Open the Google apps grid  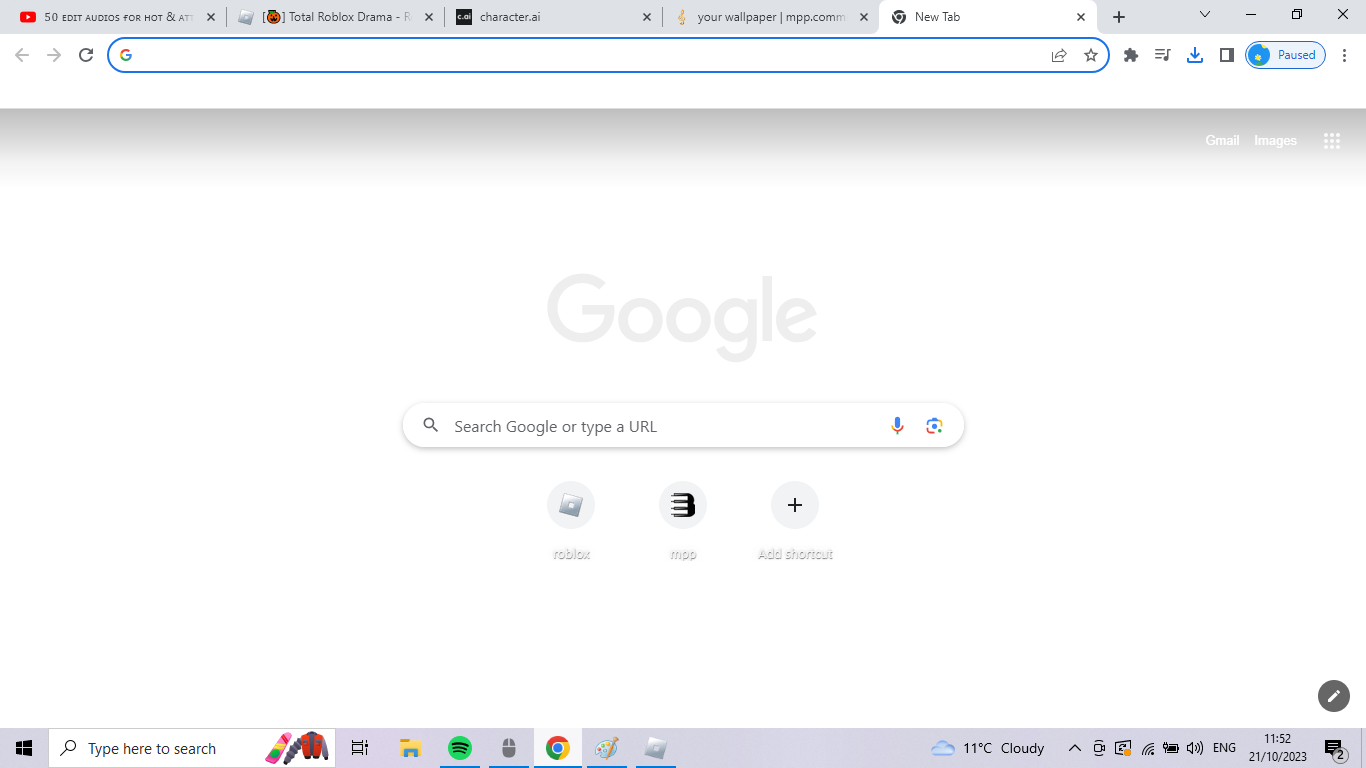coord(1332,141)
